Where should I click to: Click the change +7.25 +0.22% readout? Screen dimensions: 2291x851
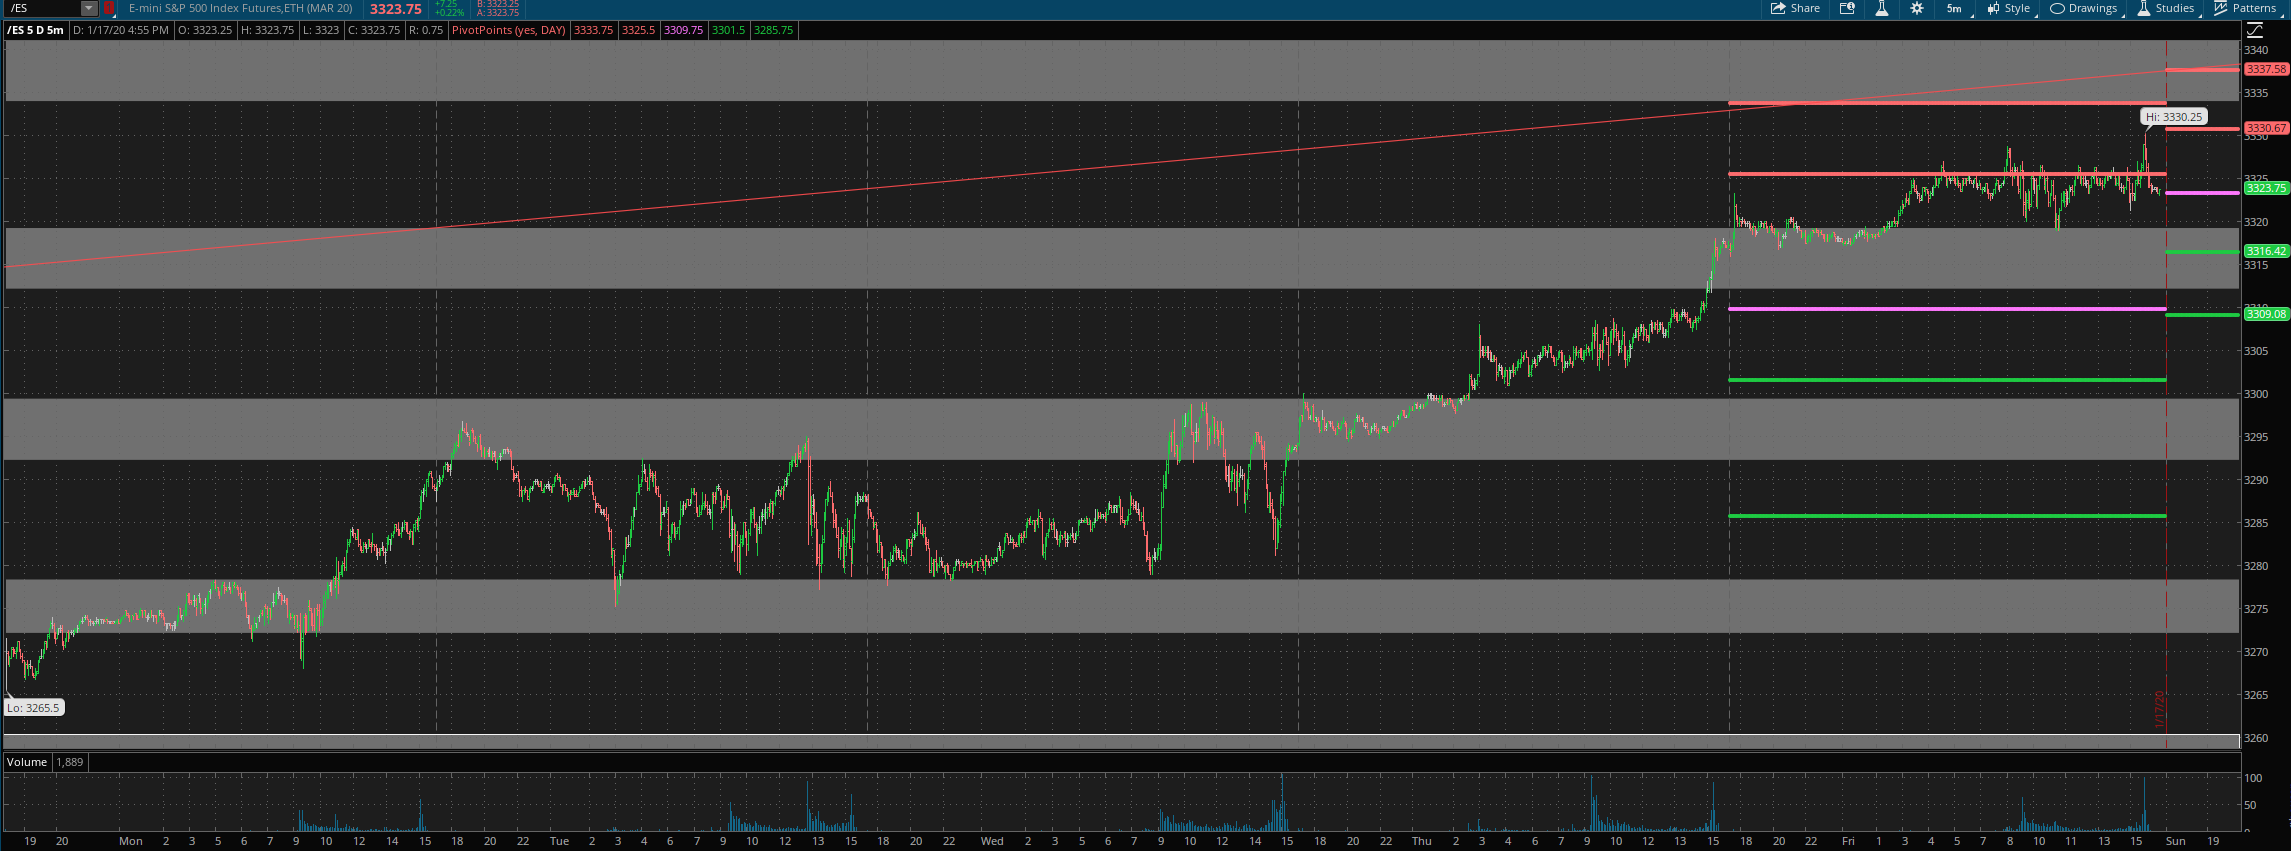click(x=451, y=9)
